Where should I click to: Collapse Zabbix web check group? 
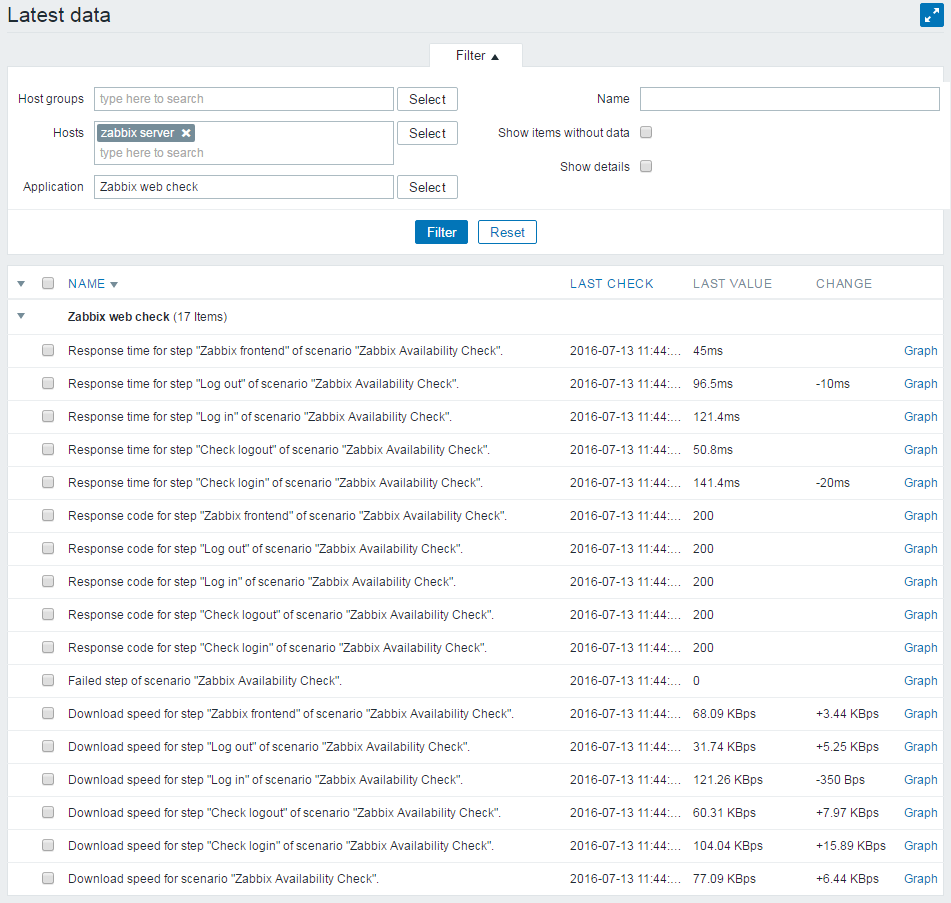point(21,315)
